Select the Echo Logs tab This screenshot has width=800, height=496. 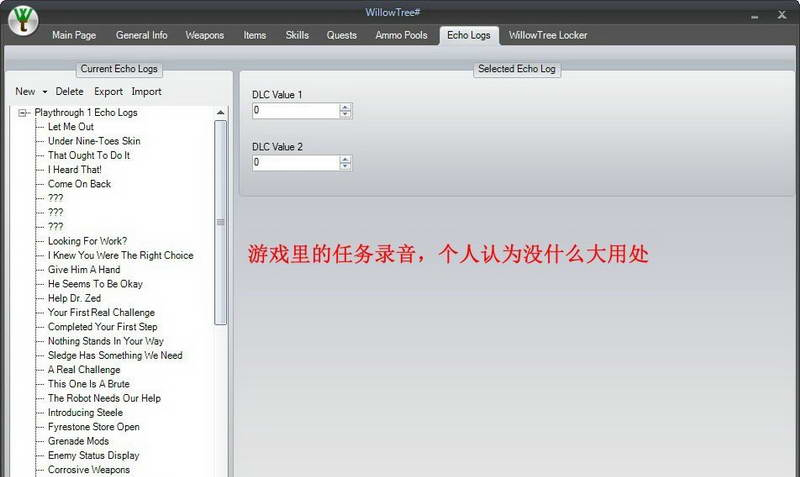469,35
